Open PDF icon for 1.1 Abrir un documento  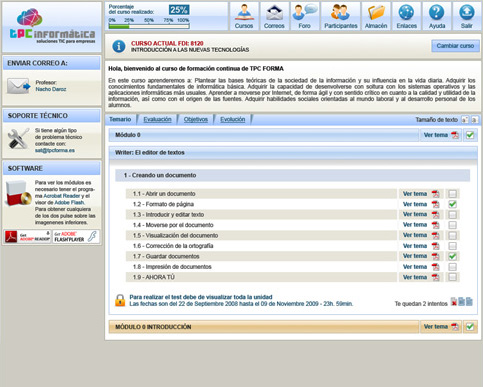click(x=435, y=194)
